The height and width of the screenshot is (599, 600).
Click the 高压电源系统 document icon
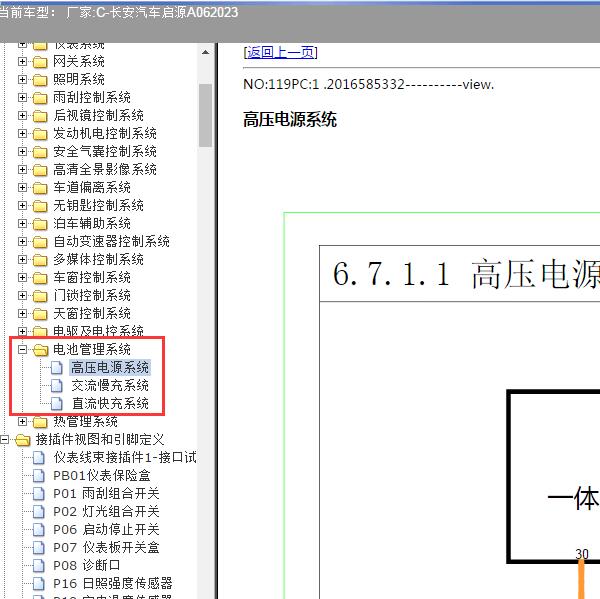point(57,367)
